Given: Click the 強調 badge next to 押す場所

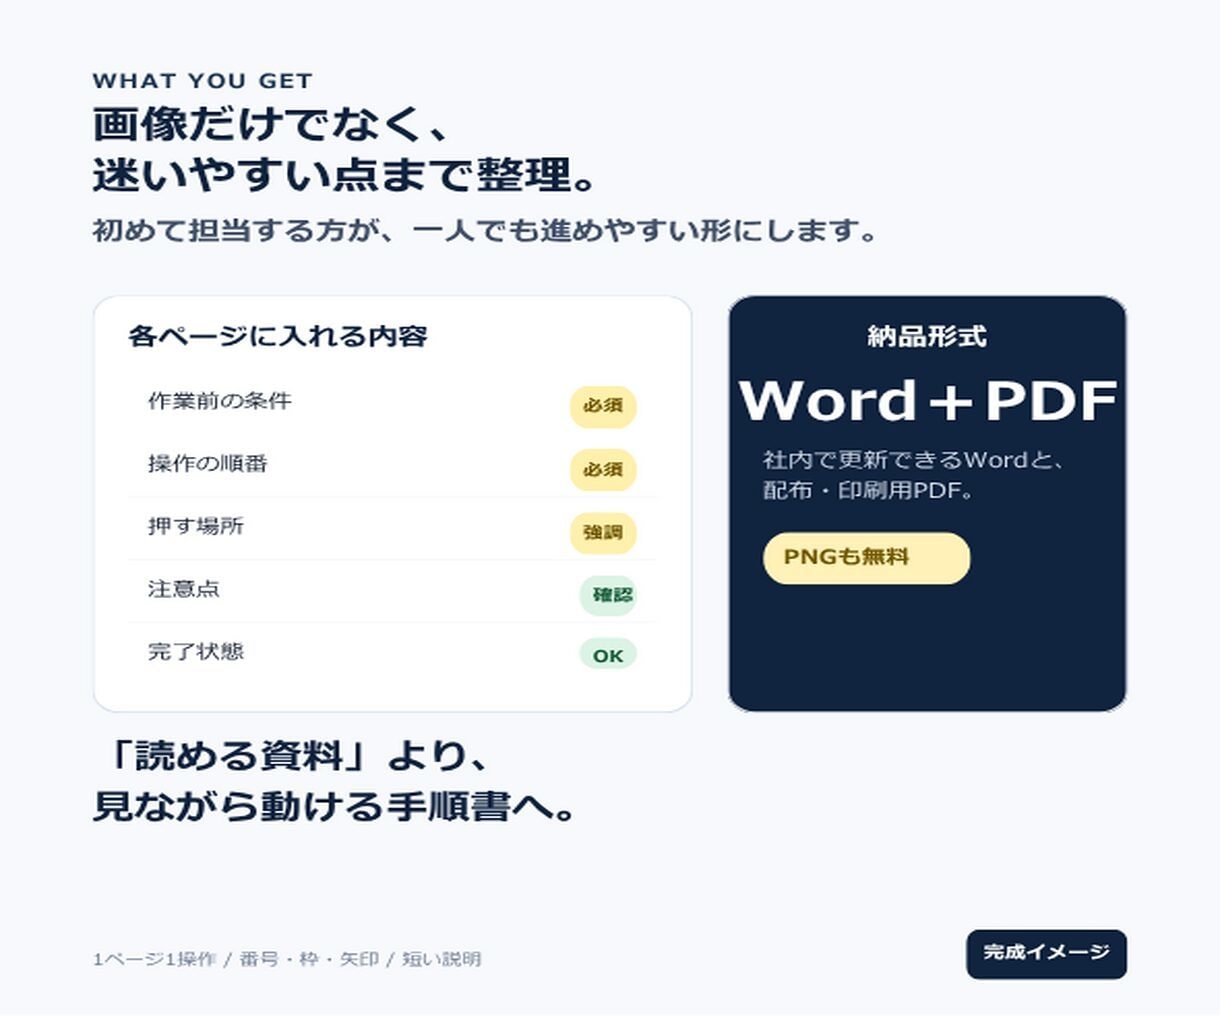Looking at the screenshot, I should pyautogui.click(x=603, y=533).
